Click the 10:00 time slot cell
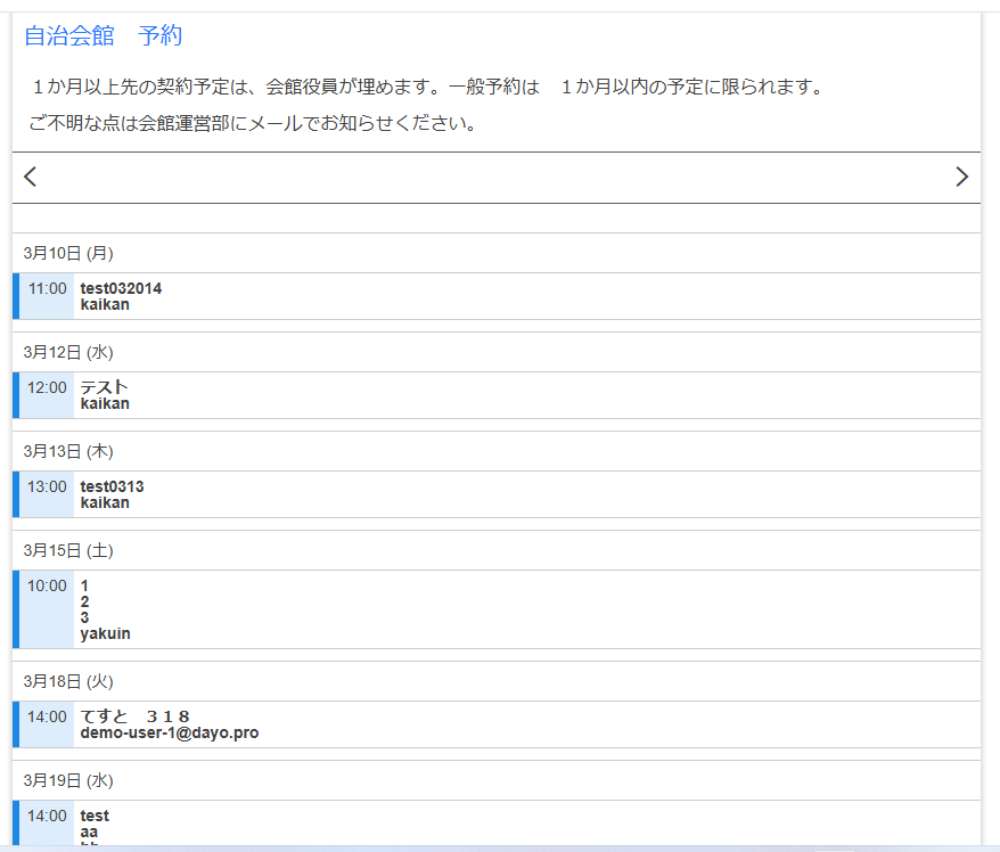The image size is (1000, 852). (x=47, y=586)
